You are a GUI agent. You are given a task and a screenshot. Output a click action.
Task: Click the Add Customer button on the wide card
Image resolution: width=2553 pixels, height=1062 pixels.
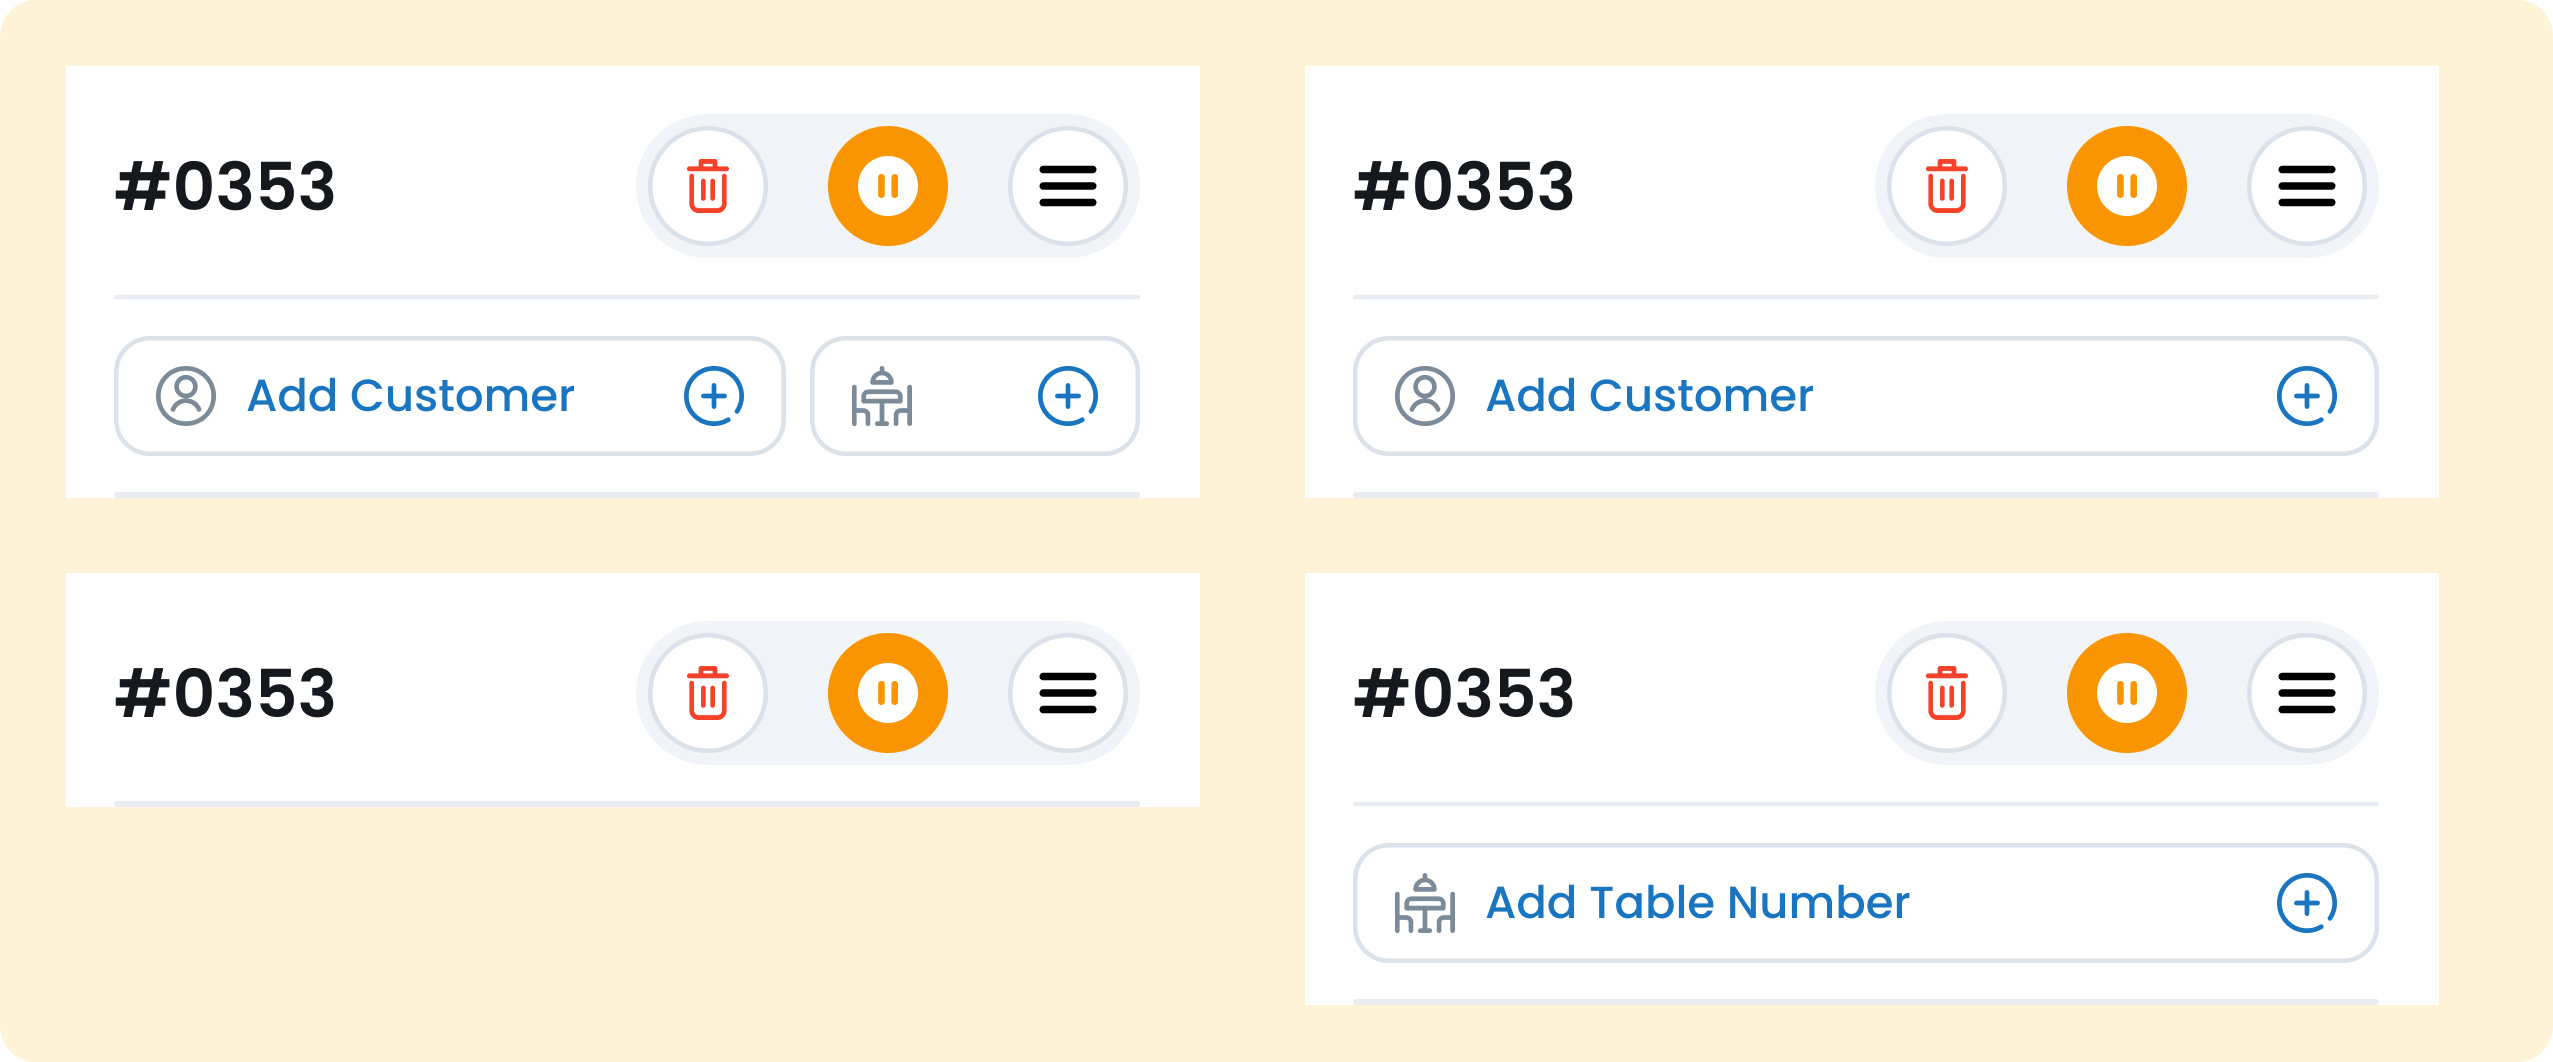click(1648, 396)
